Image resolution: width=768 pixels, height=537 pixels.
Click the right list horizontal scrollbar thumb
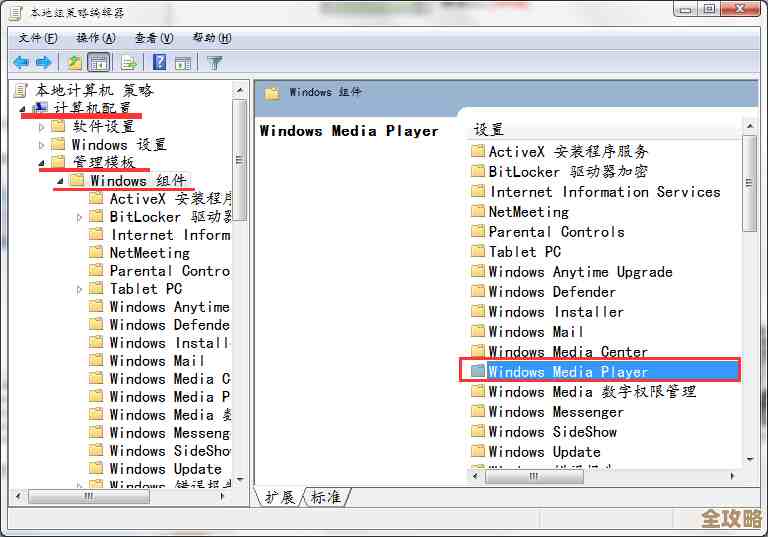[534, 476]
